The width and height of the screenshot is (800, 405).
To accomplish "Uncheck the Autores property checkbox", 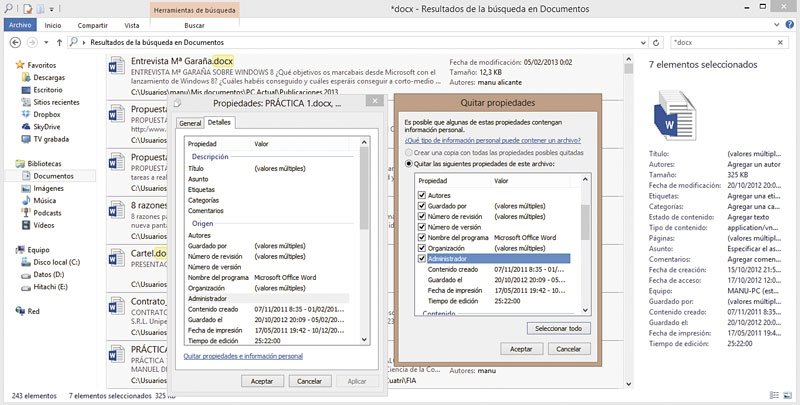I will coord(421,195).
